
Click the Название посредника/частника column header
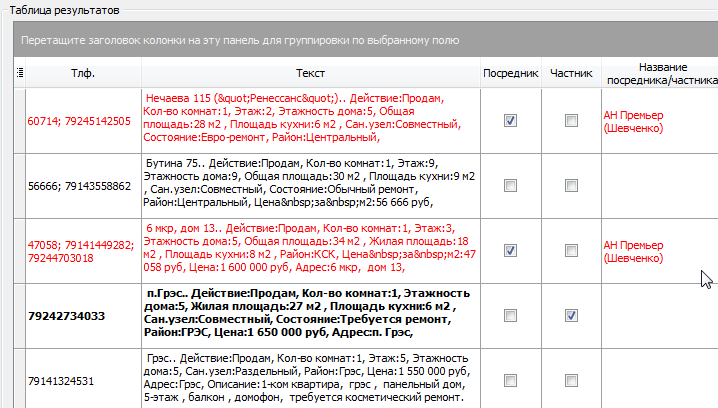coord(659,74)
